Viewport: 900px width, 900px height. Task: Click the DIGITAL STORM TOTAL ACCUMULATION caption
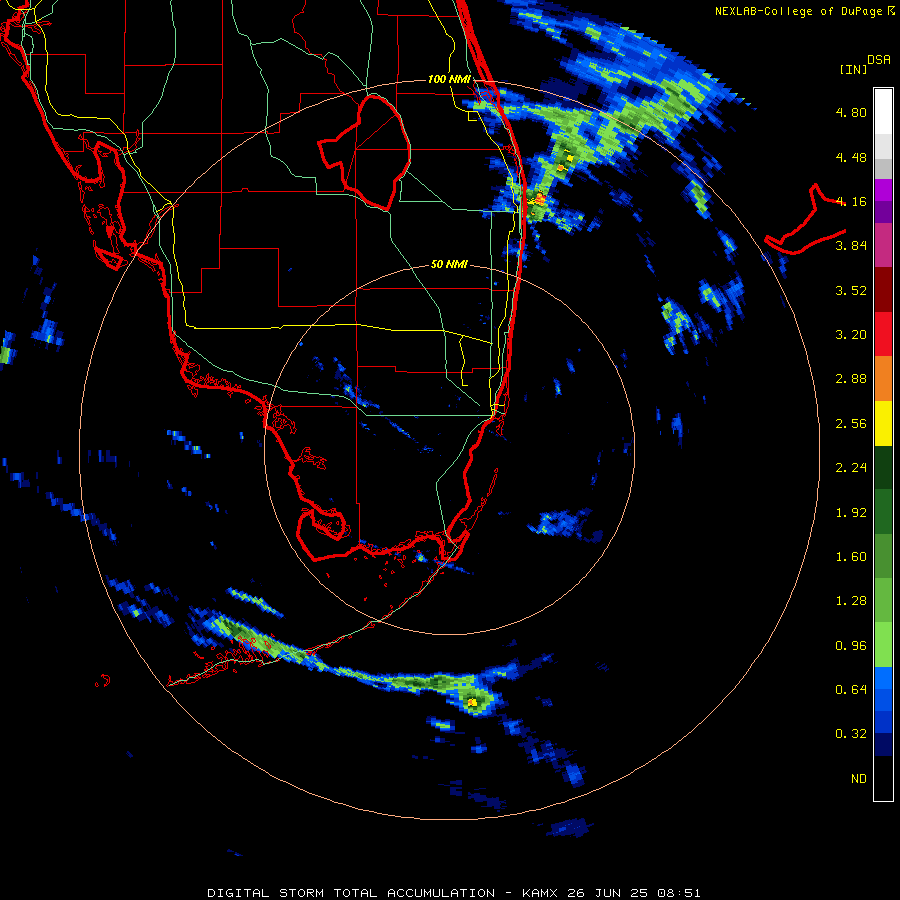(351, 893)
